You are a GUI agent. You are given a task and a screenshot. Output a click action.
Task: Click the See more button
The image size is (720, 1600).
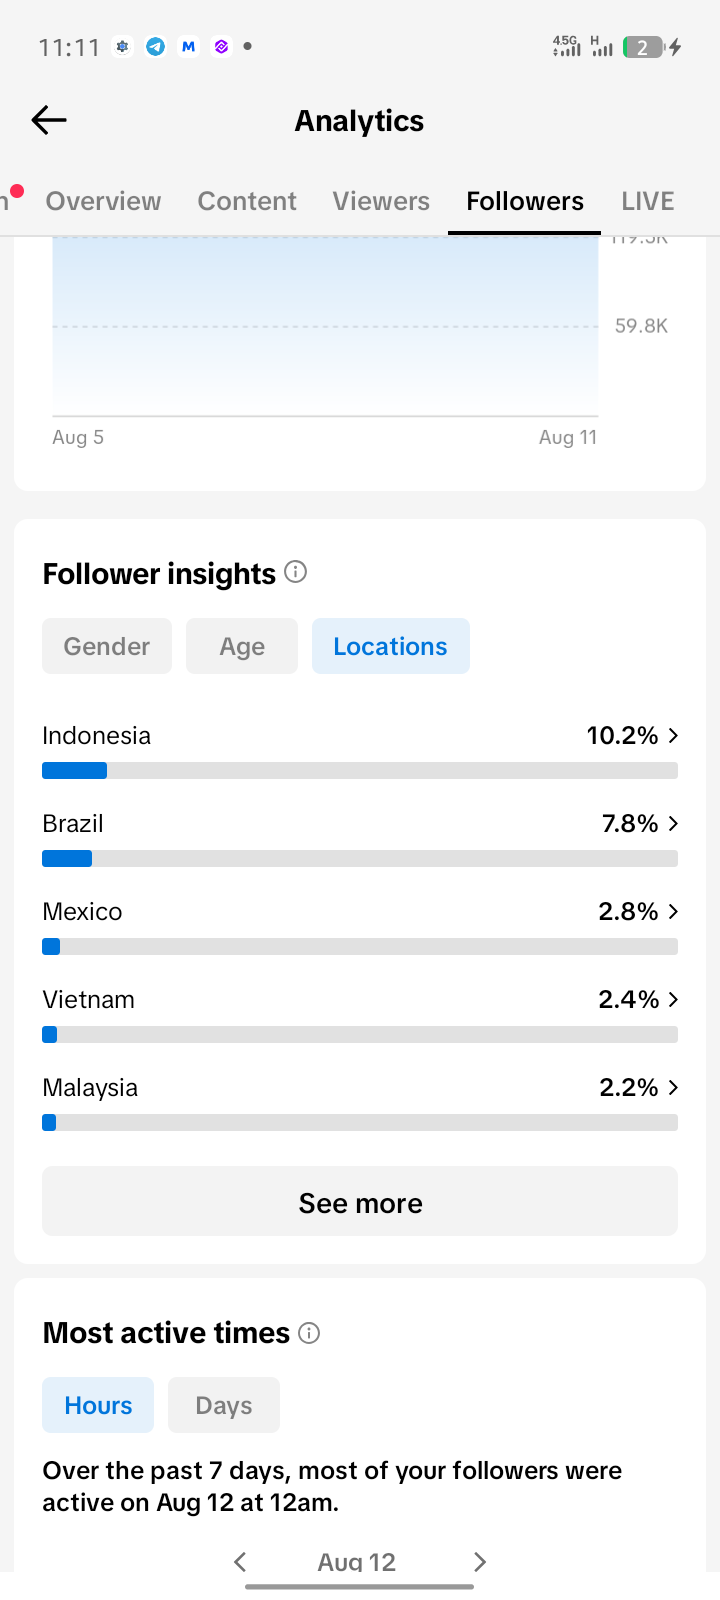pyautogui.click(x=360, y=1201)
